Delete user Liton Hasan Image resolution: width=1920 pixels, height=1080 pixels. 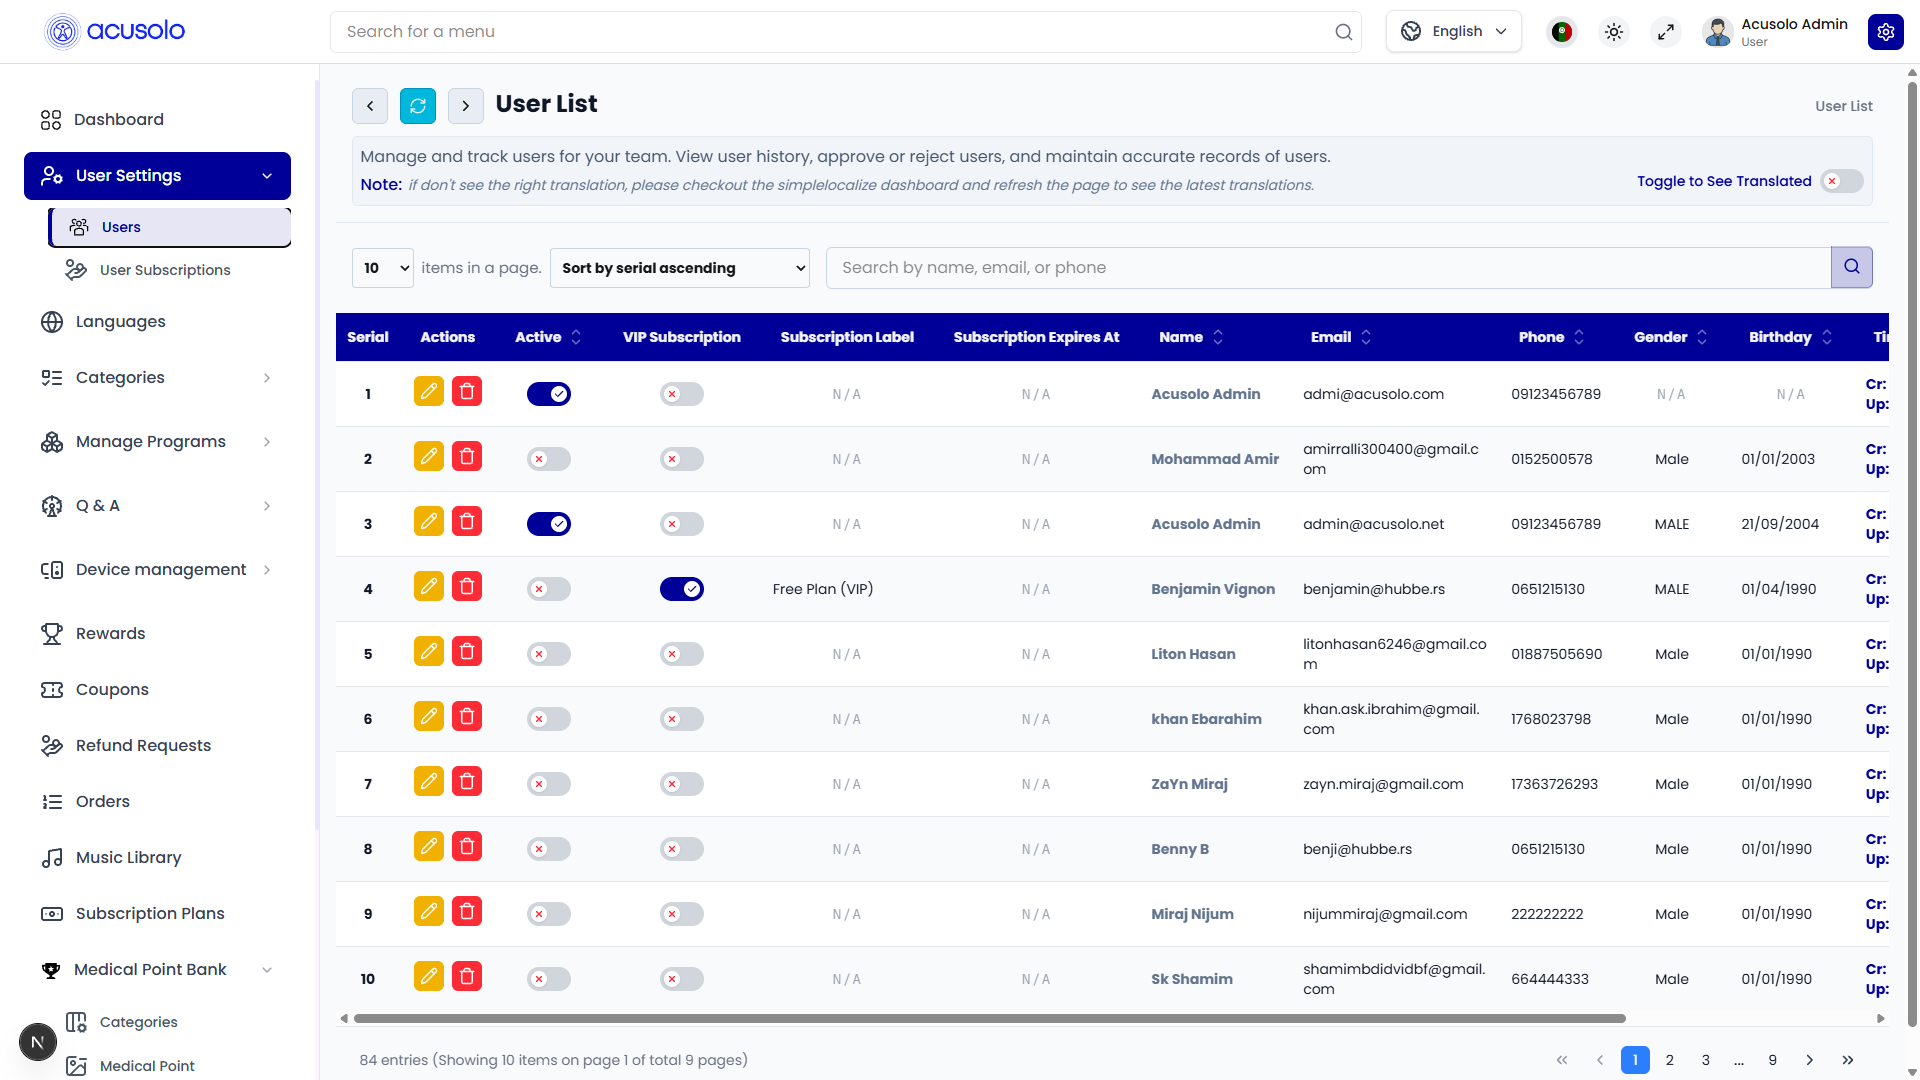point(467,651)
